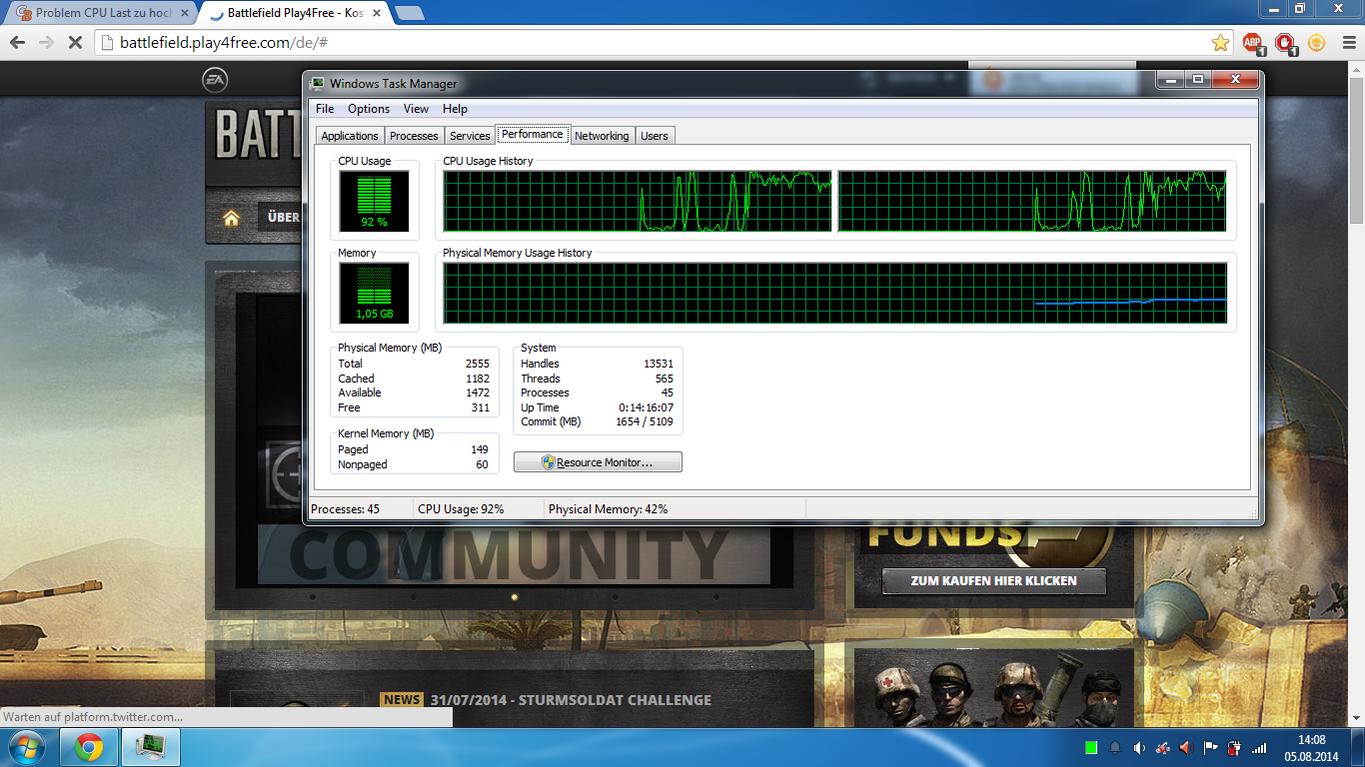Viewport: 1365px width, 767px height.
Task: Click green CPU meter tray icon
Action: 1091,747
